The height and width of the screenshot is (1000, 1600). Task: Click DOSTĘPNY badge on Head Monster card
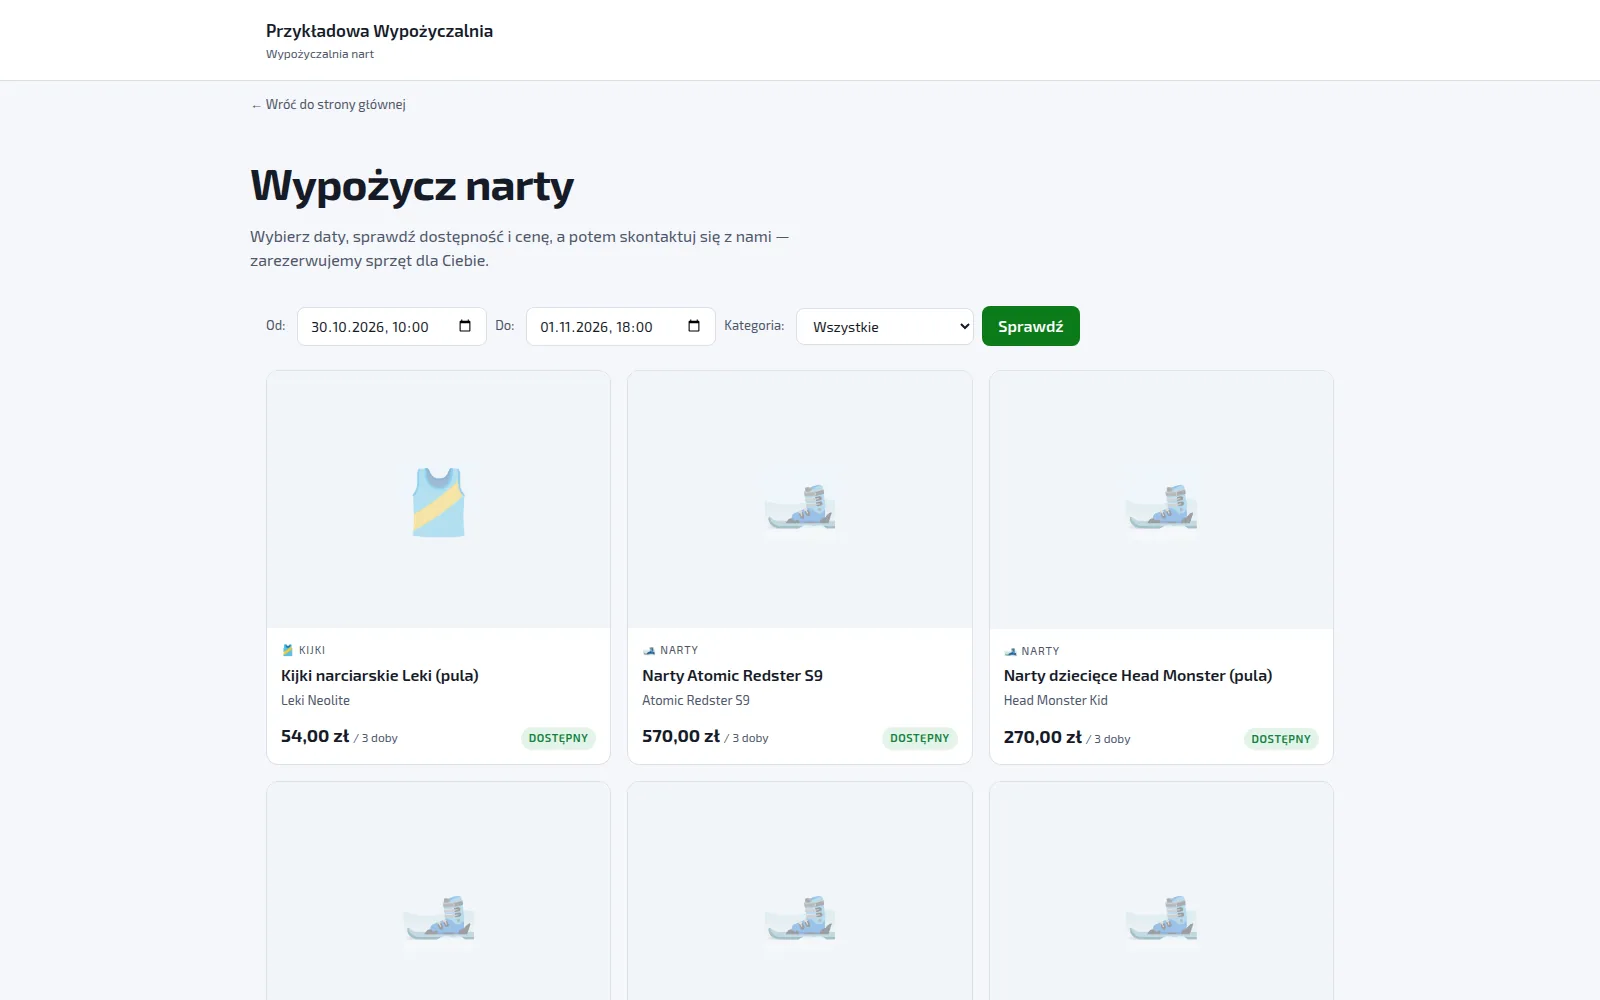1281,739
